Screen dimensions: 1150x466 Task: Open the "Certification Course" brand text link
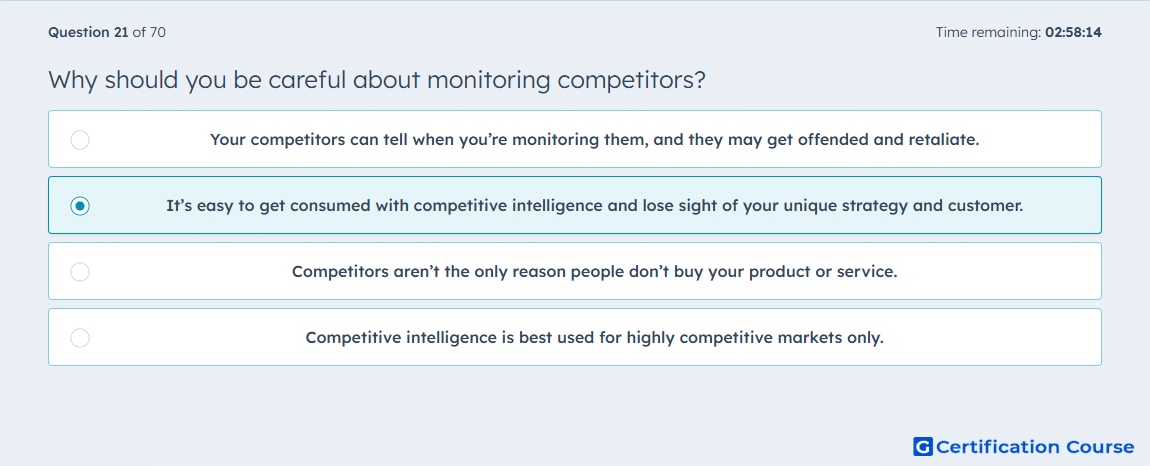(1035, 447)
